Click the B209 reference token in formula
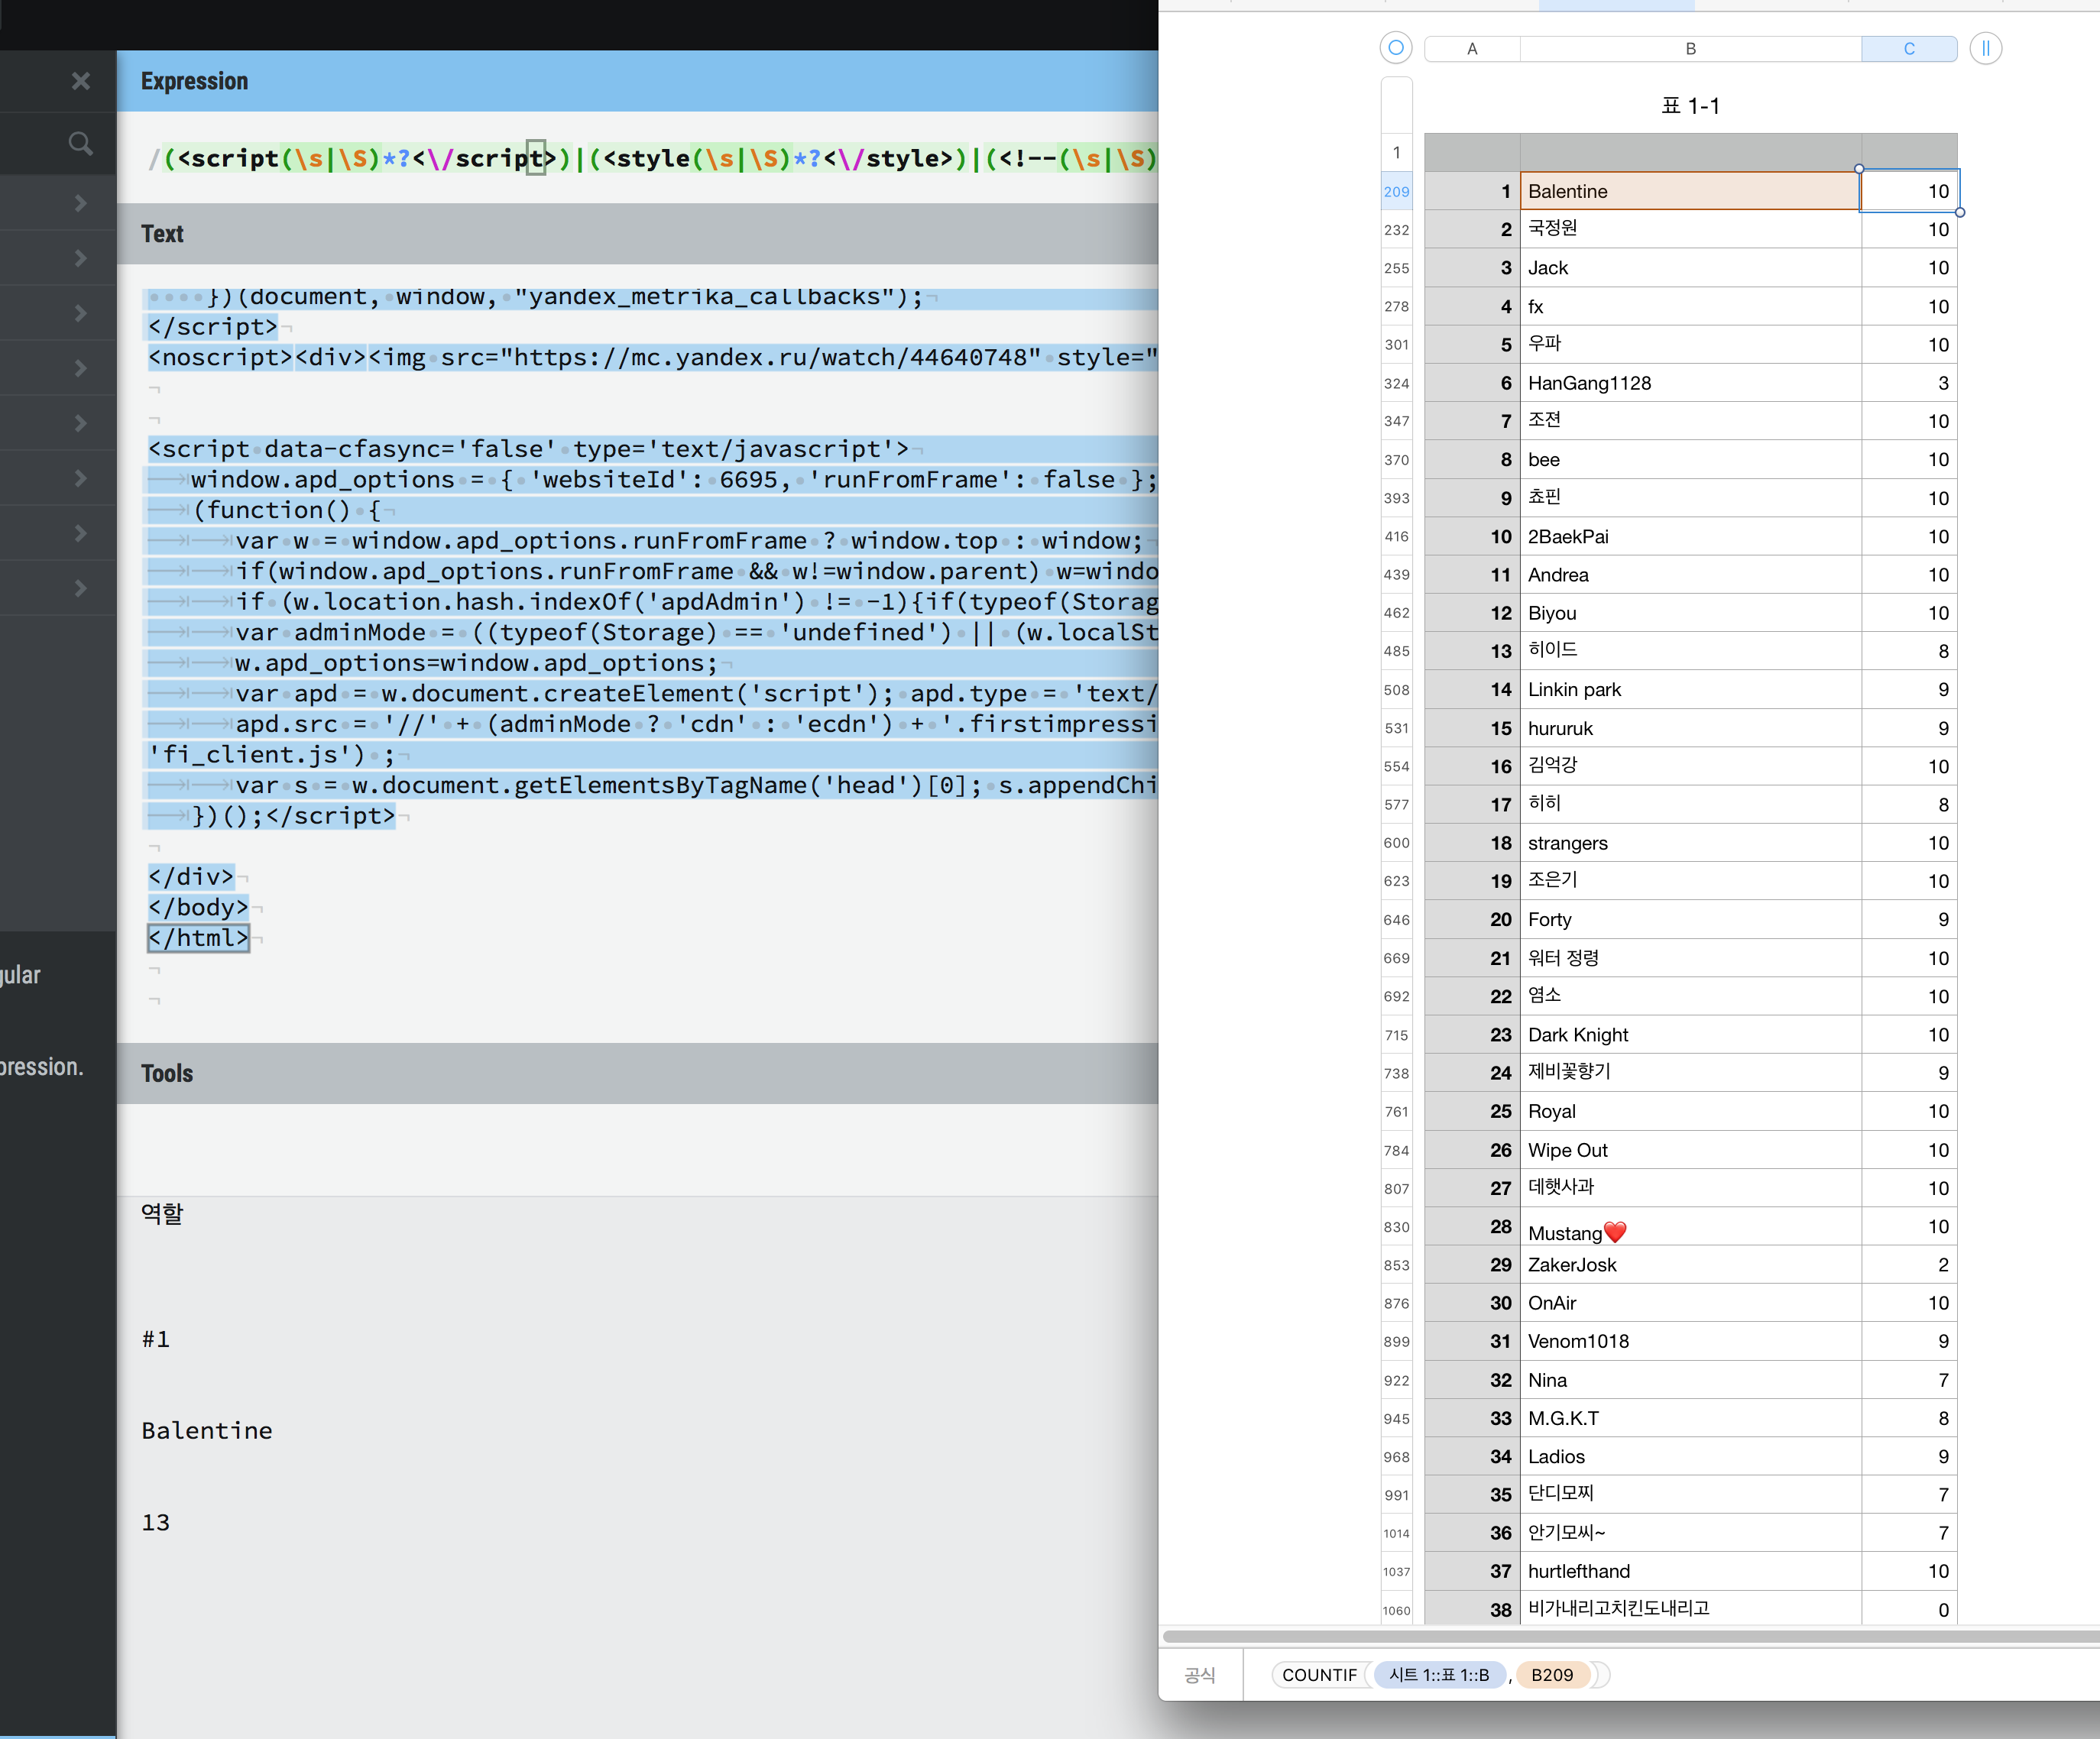 coord(1551,1675)
